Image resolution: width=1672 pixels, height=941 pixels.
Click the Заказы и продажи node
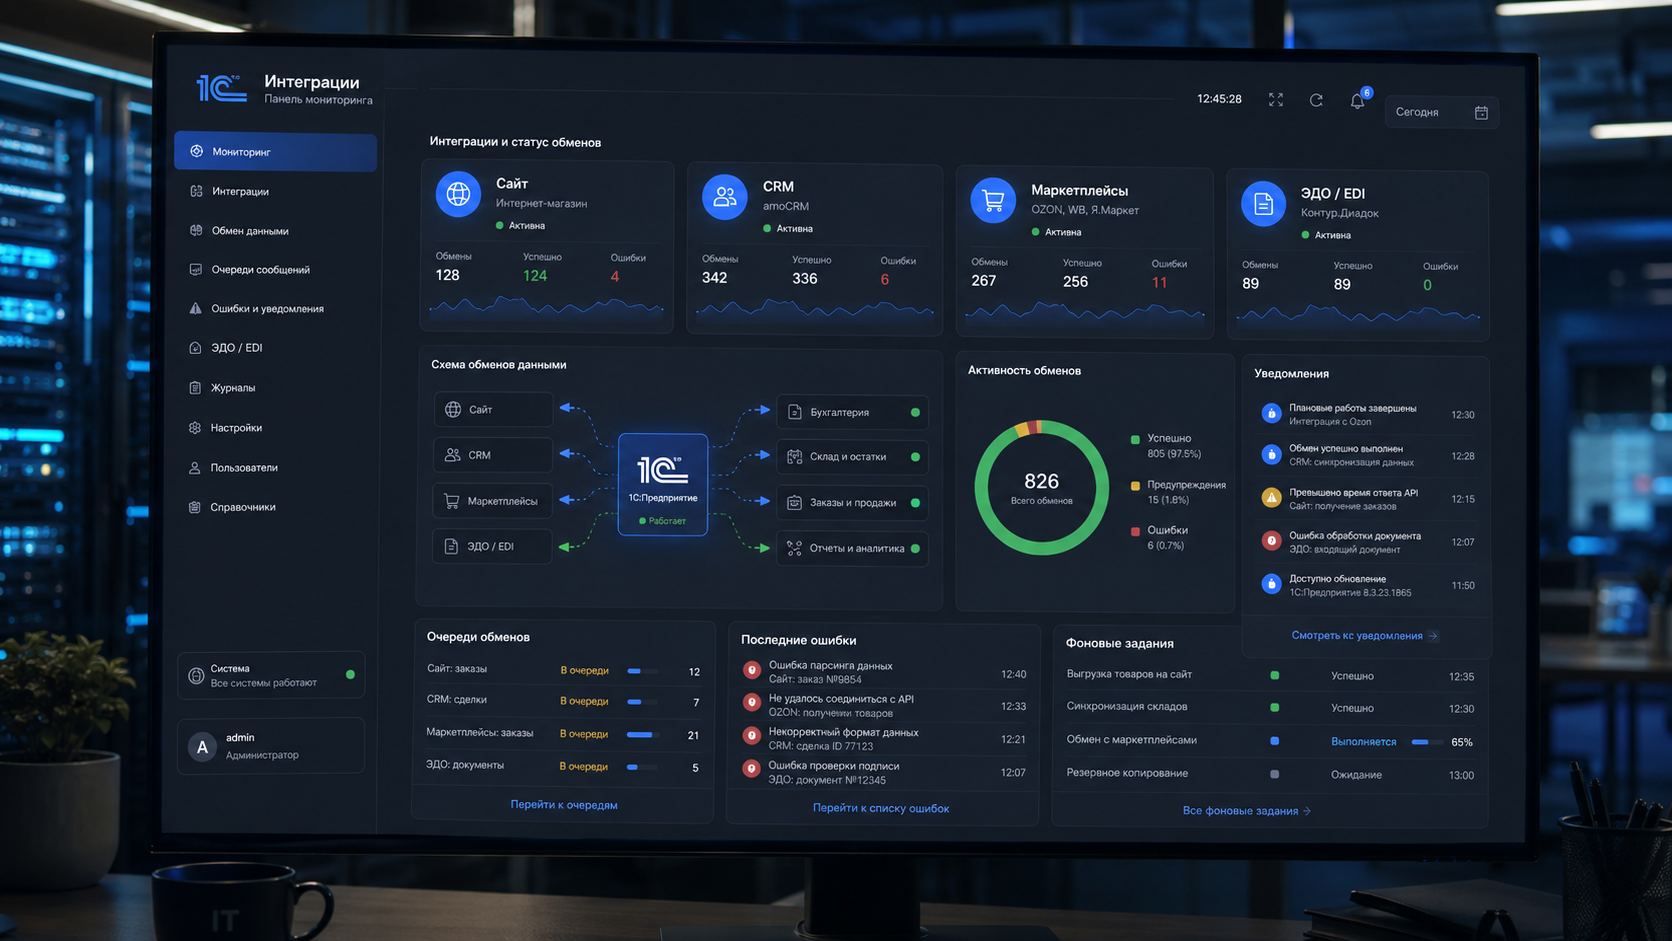click(x=852, y=503)
